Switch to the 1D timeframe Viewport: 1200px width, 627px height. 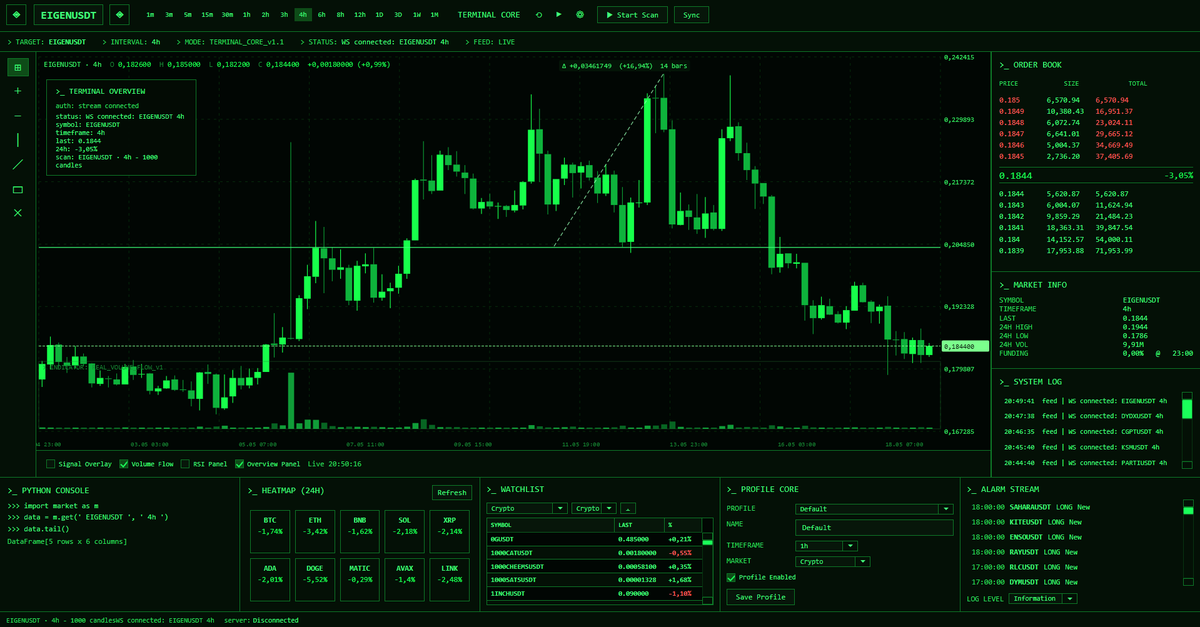pos(379,15)
